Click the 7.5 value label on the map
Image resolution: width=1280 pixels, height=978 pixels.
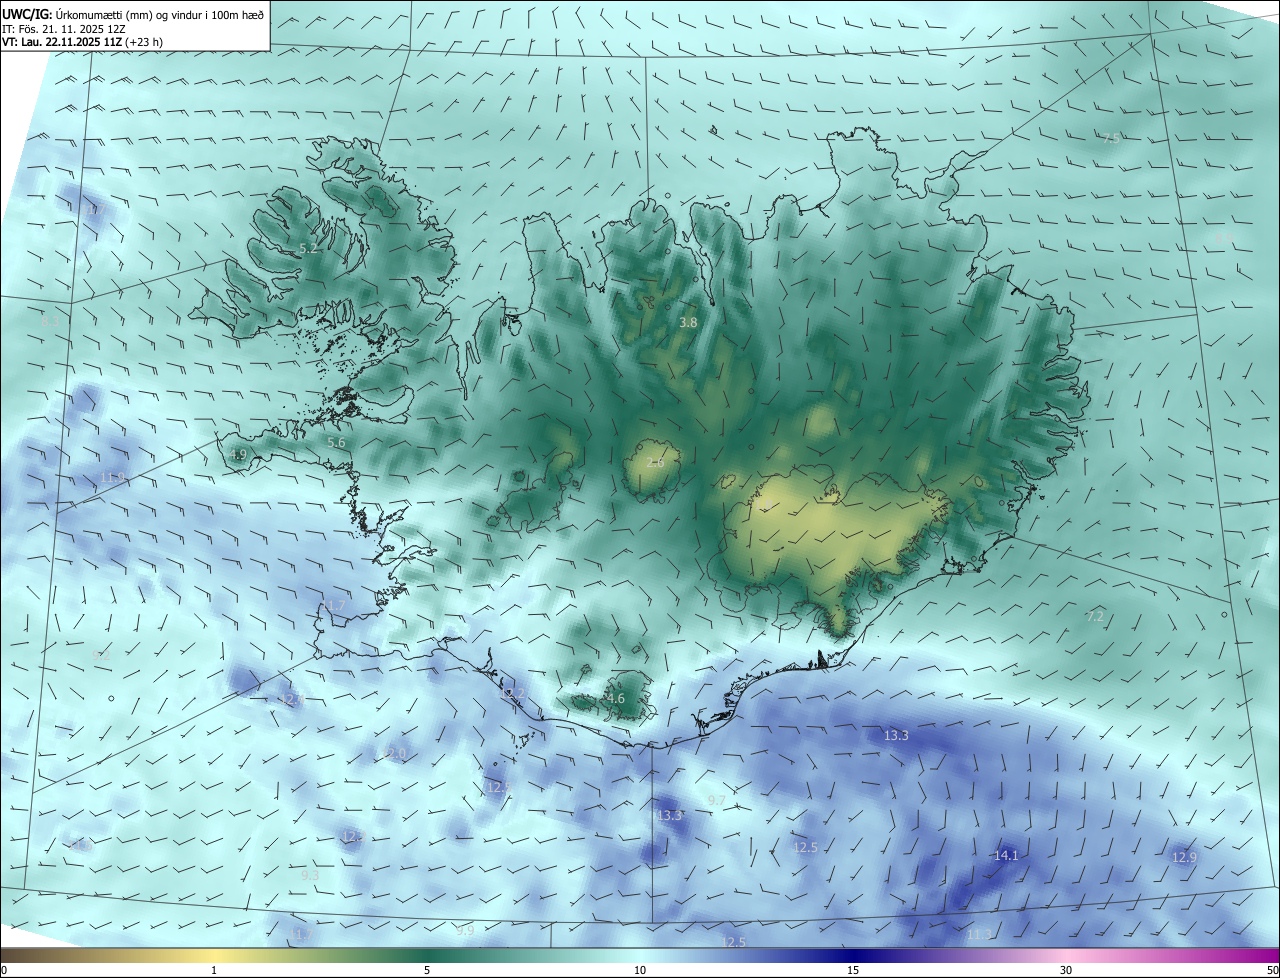(1111, 138)
